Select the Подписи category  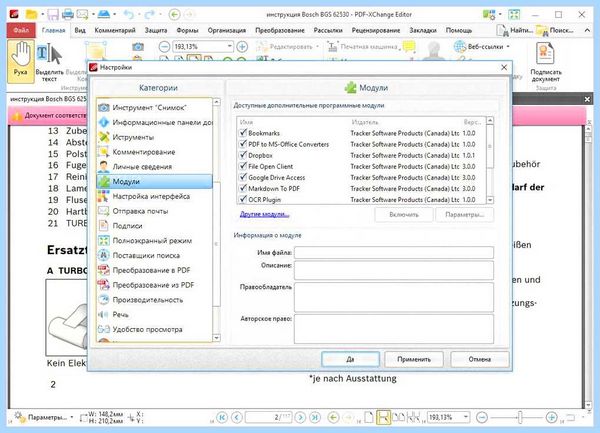(154, 226)
